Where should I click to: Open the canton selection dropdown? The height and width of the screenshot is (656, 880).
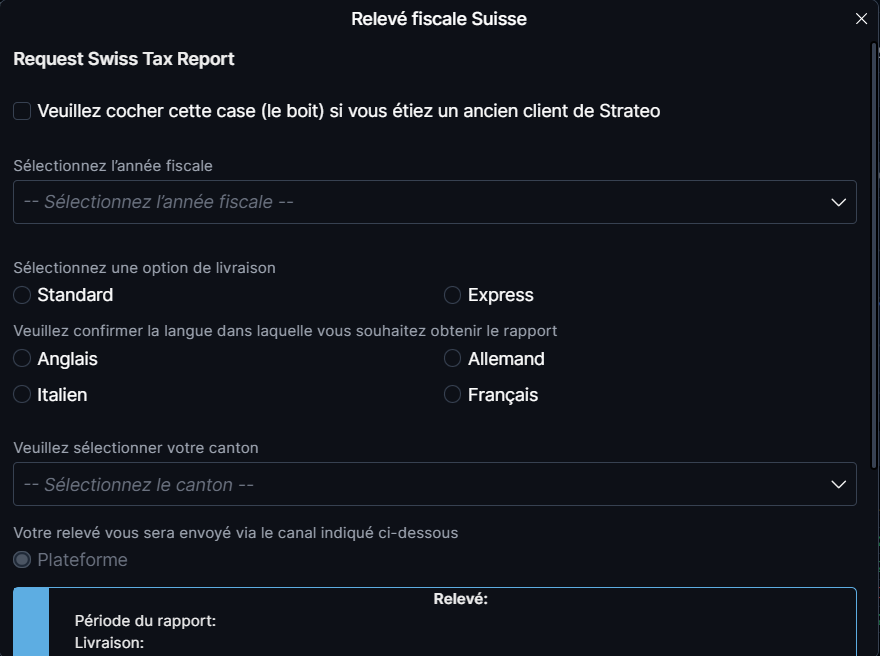(x=420, y=484)
